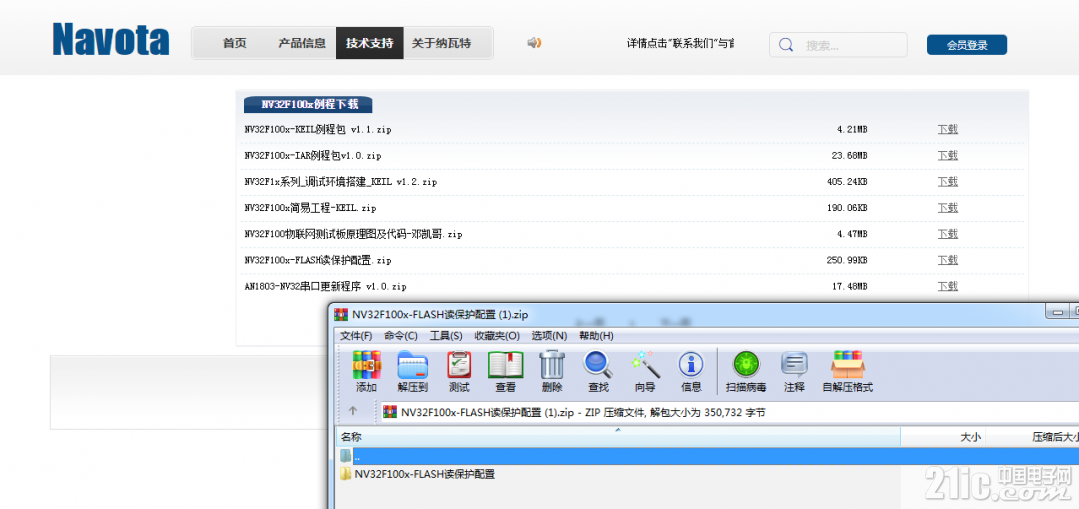
Task: Click the Navota logo
Action: tap(111, 39)
